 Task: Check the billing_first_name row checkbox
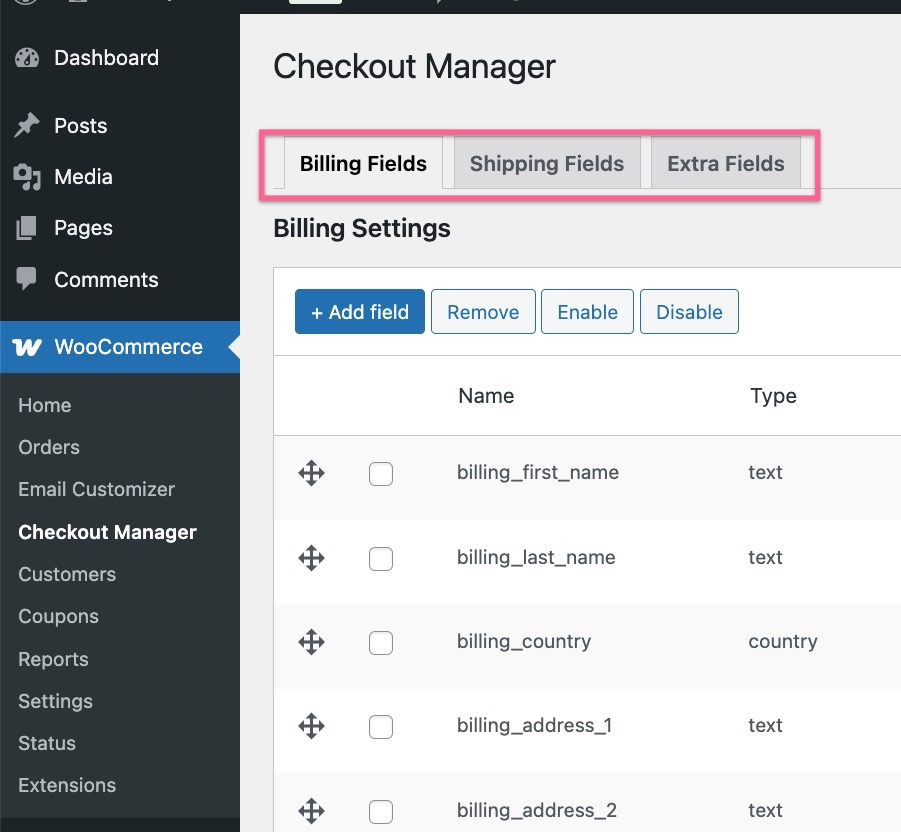pos(381,474)
